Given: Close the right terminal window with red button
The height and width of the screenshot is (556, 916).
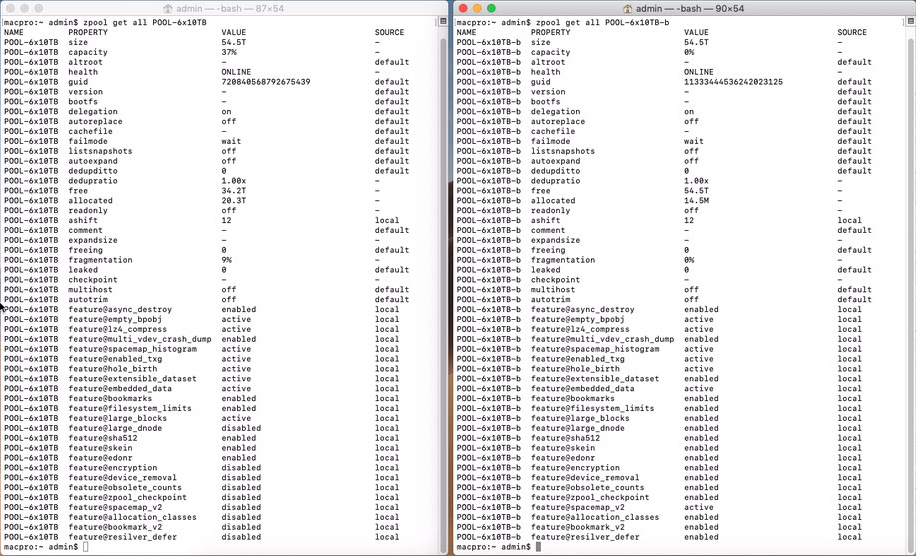Looking at the screenshot, I should tap(463, 8).
